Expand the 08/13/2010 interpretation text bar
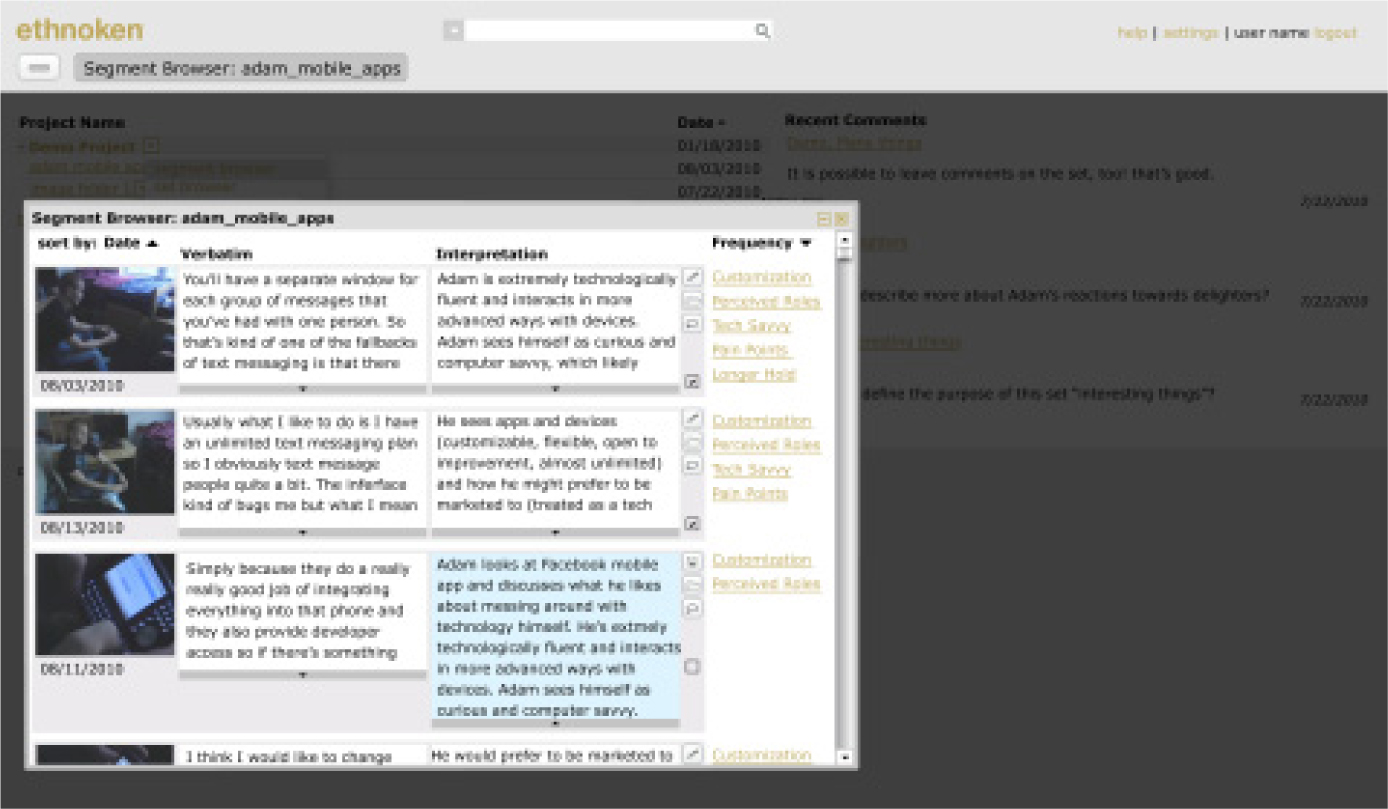This screenshot has height=809, width=1388. coord(555,532)
